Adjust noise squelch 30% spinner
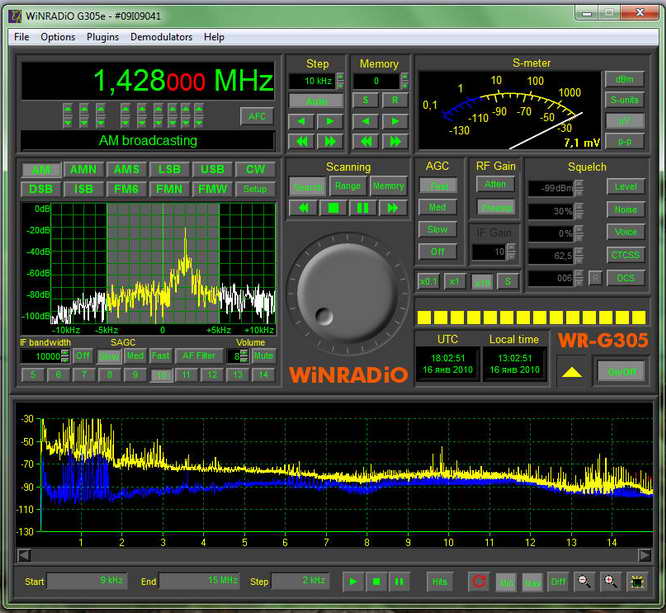Image resolution: width=666 pixels, height=613 pixels. [579, 211]
